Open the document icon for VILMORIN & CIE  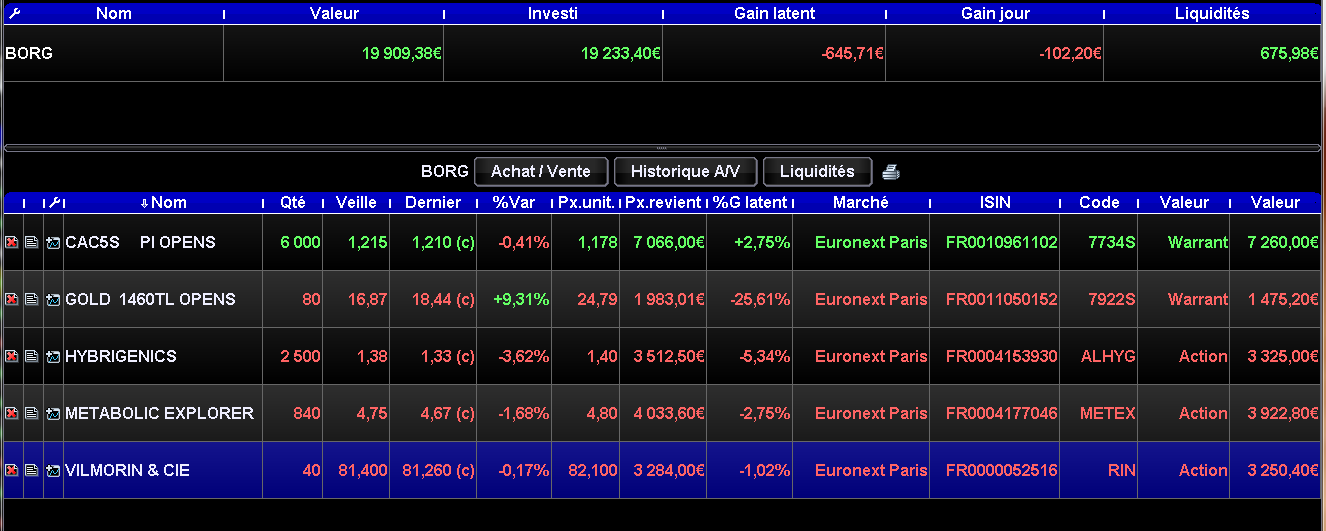(x=31, y=470)
